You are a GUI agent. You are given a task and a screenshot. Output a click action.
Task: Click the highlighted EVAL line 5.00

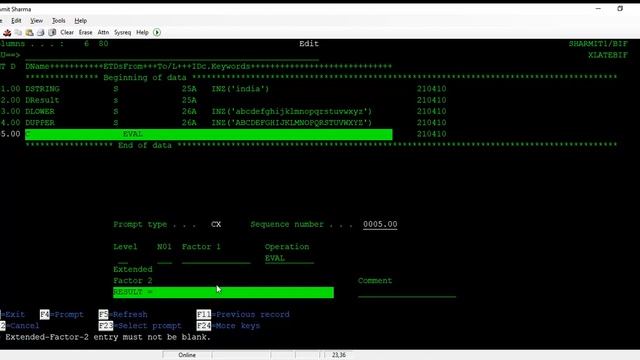[x=209, y=134]
